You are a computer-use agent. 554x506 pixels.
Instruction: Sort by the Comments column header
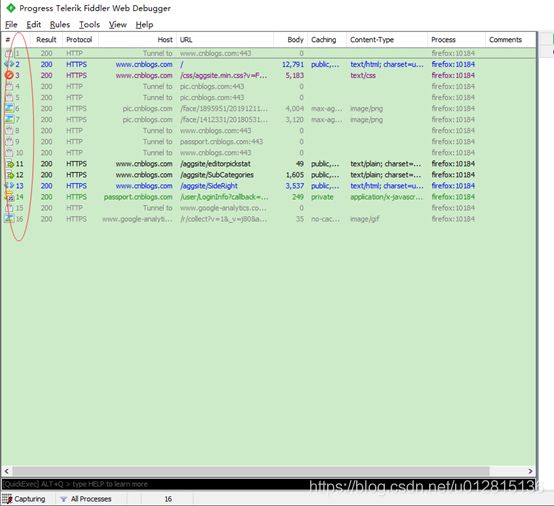pos(511,40)
